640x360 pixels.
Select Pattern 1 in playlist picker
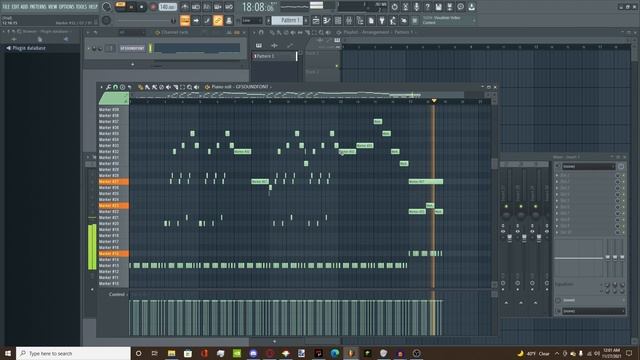[275, 56]
